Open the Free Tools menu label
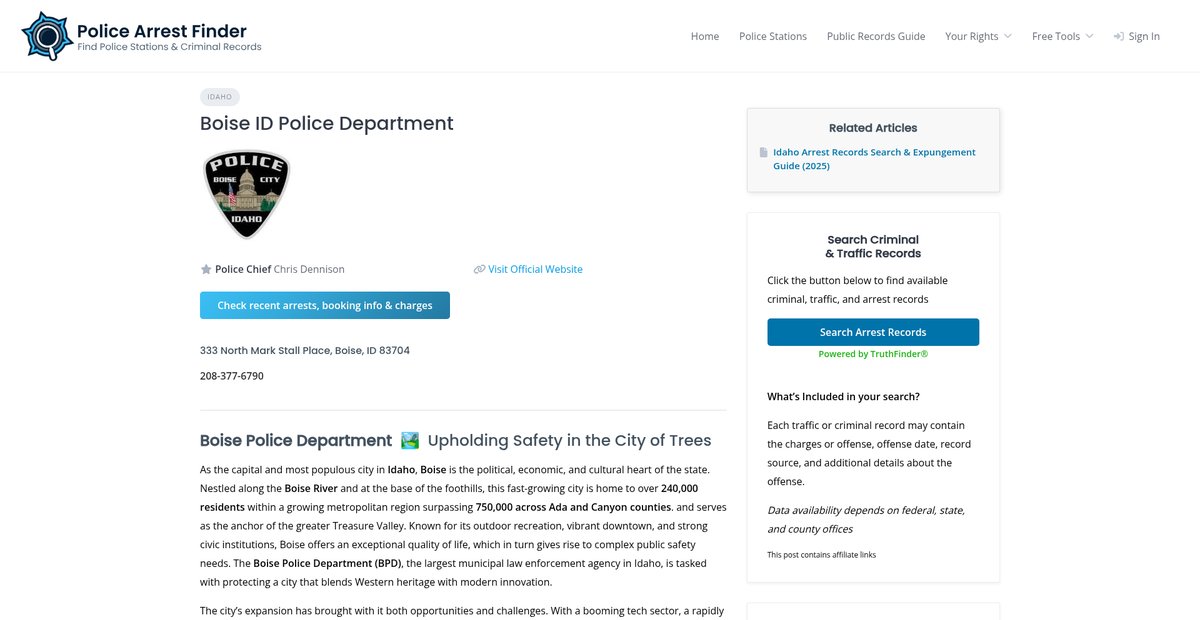Image resolution: width=1200 pixels, height=620 pixels. pos(1056,36)
